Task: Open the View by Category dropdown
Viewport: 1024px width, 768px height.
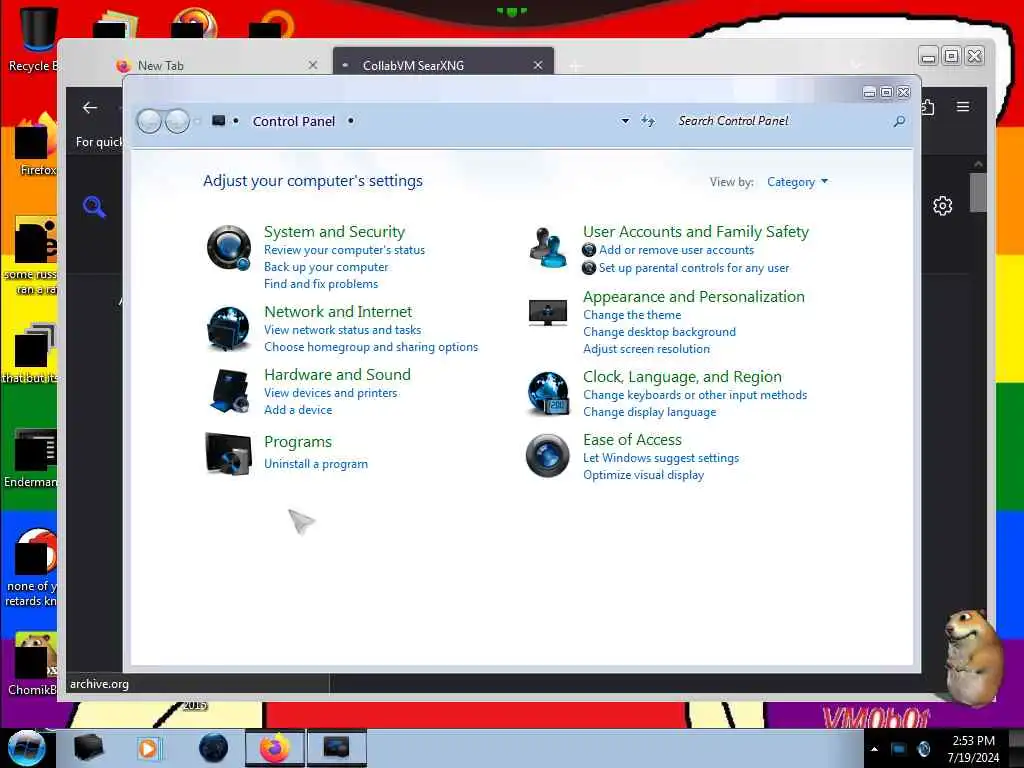Action: tap(797, 182)
